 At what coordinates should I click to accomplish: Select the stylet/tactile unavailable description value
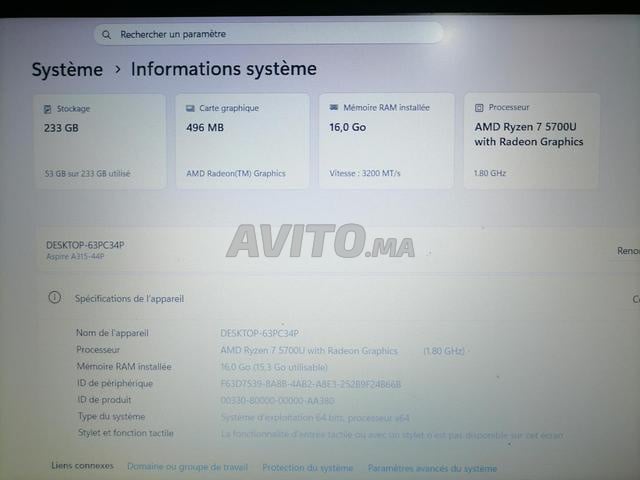pos(392,435)
